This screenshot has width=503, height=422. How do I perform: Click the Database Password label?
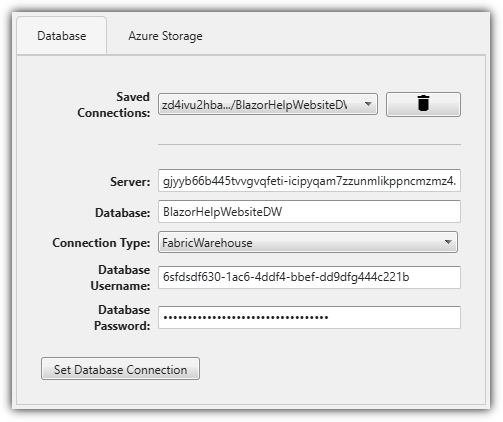coord(122,318)
